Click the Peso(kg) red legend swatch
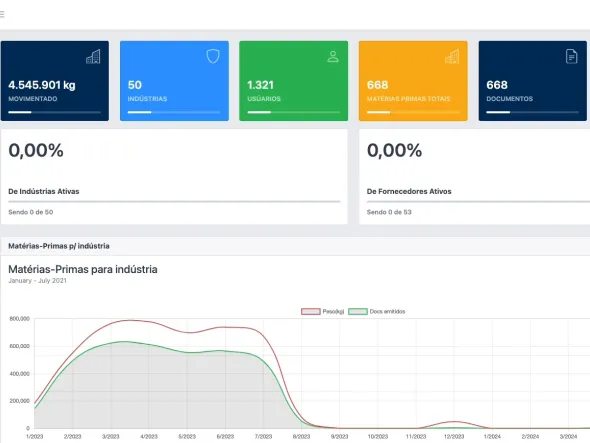Screen dimensions: 590x443 point(310,312)
